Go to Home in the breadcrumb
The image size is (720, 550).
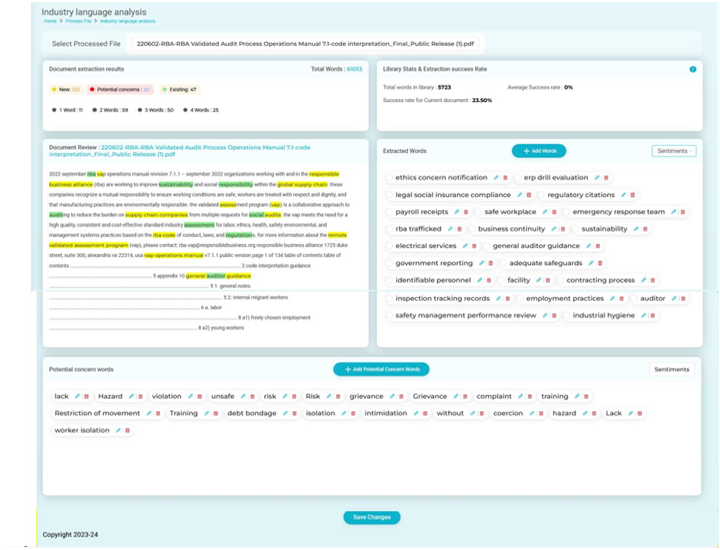[49, 21]
